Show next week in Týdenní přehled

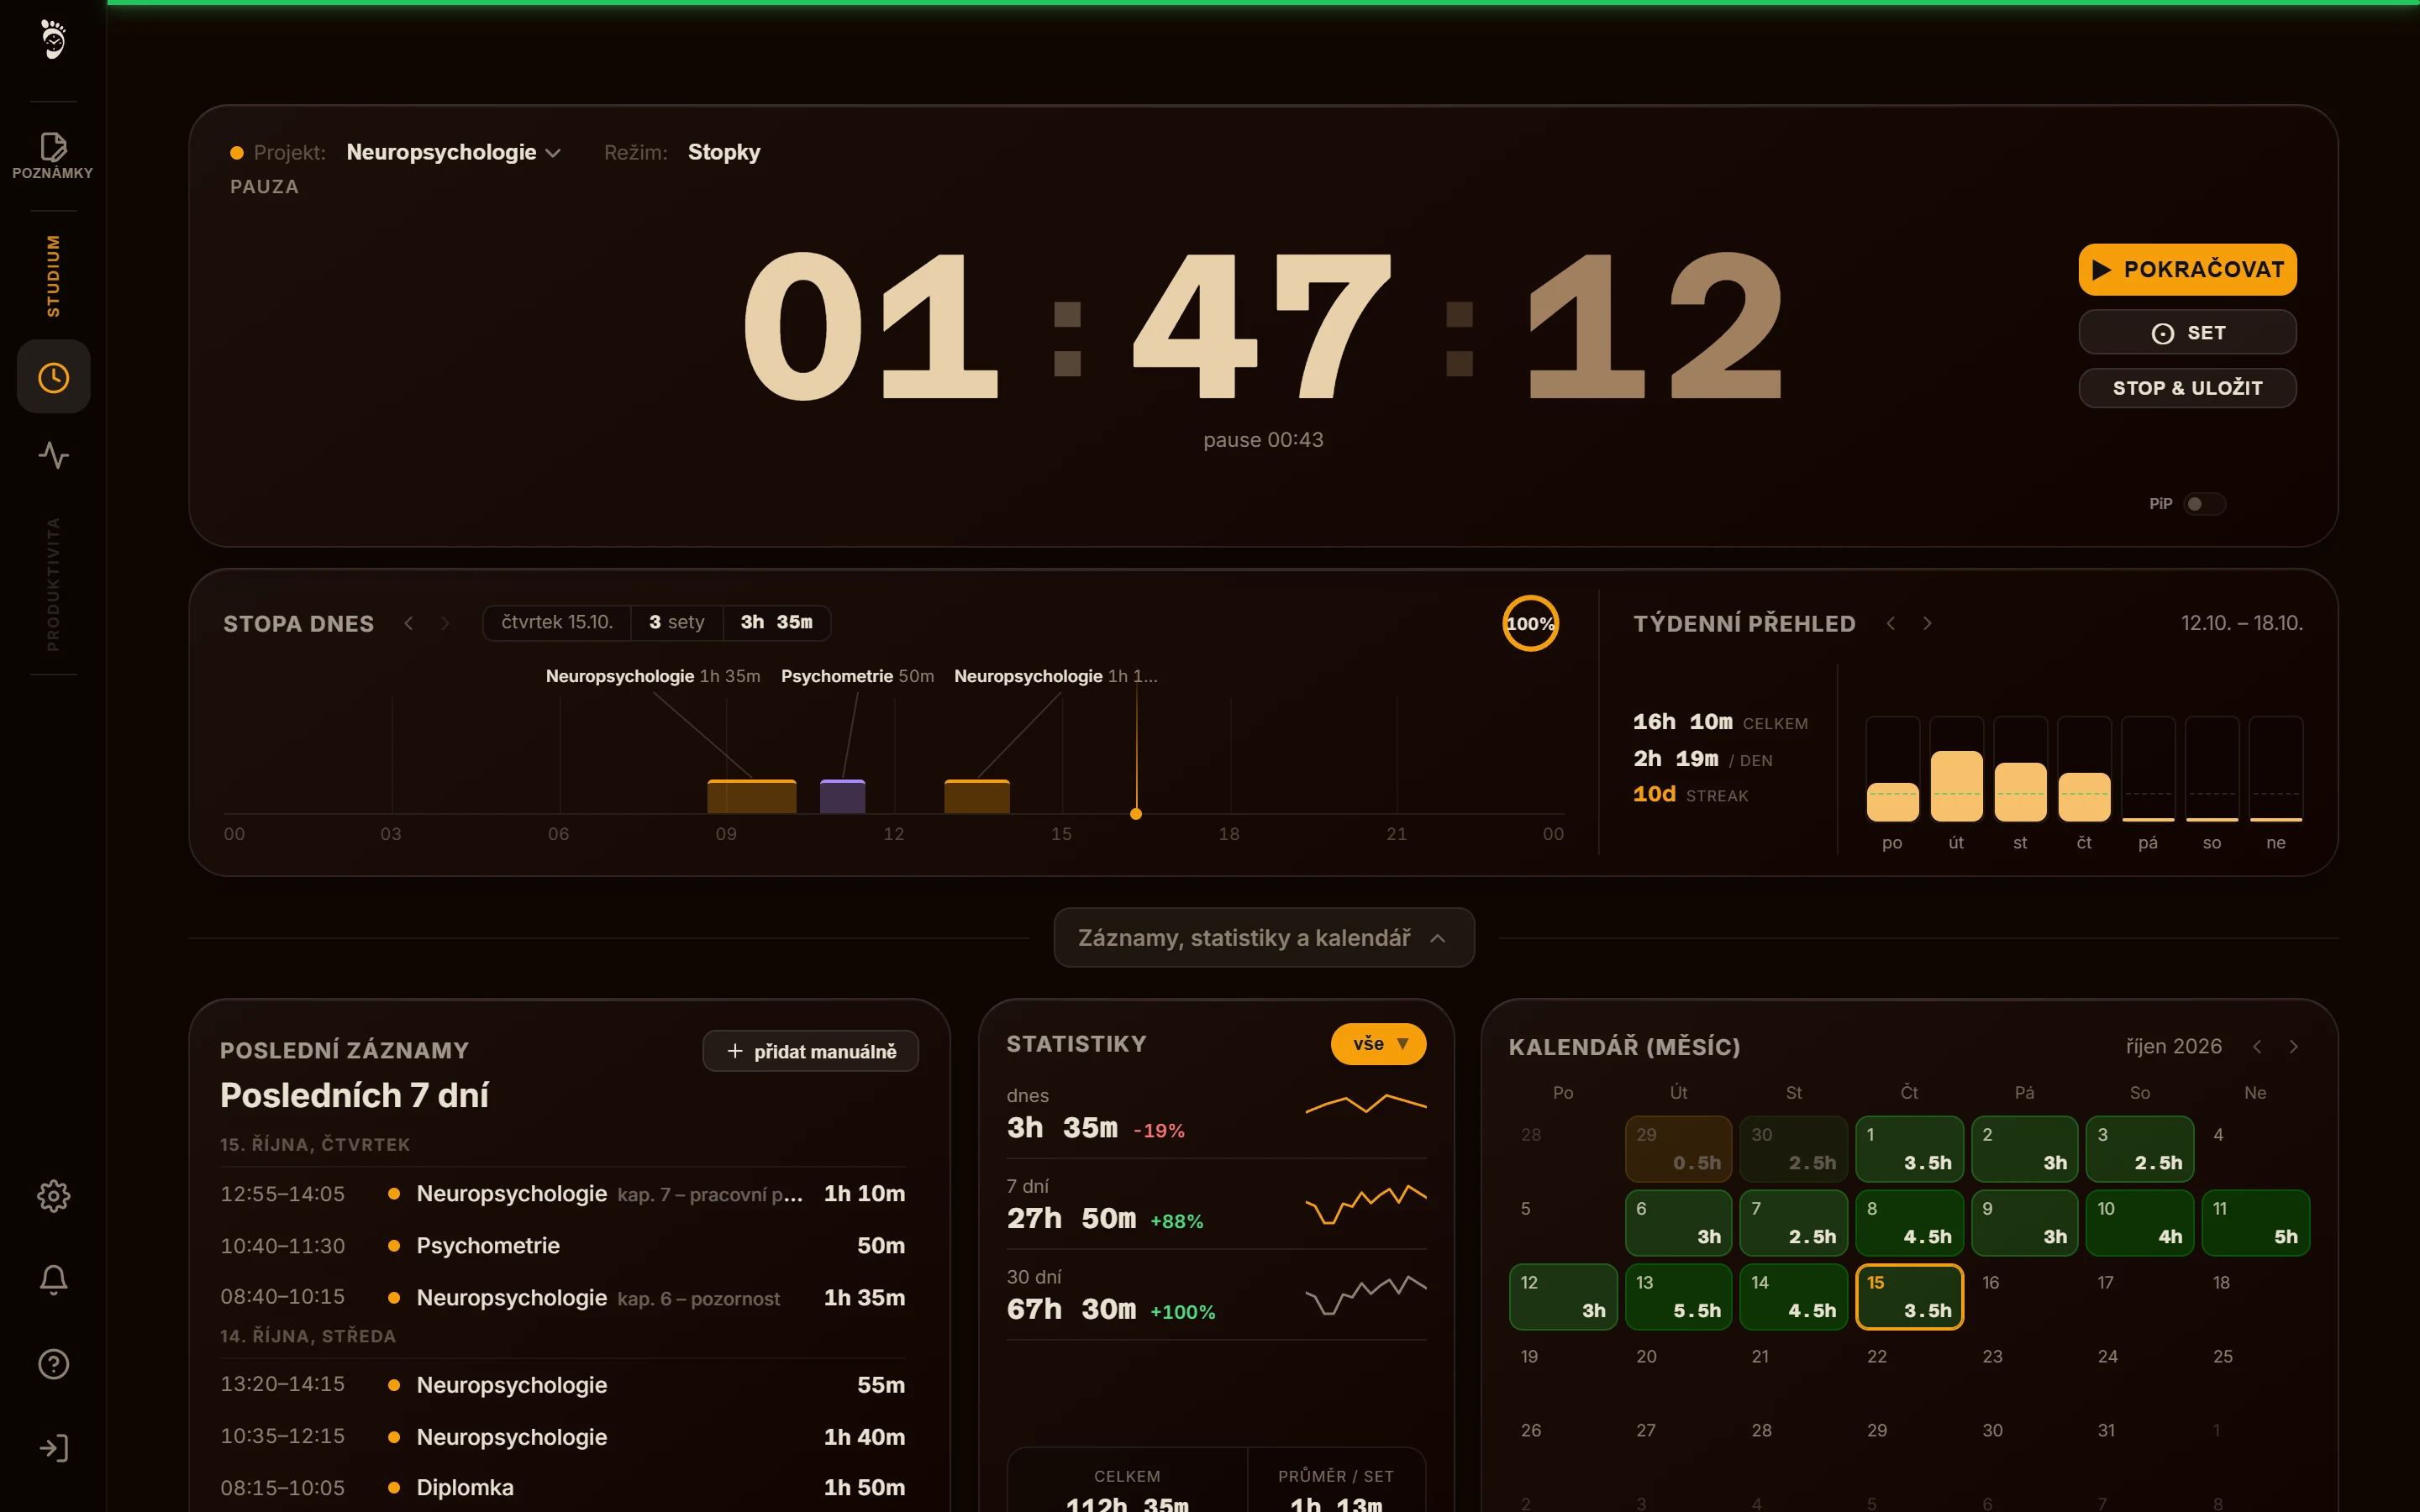tap(1927, 623)
